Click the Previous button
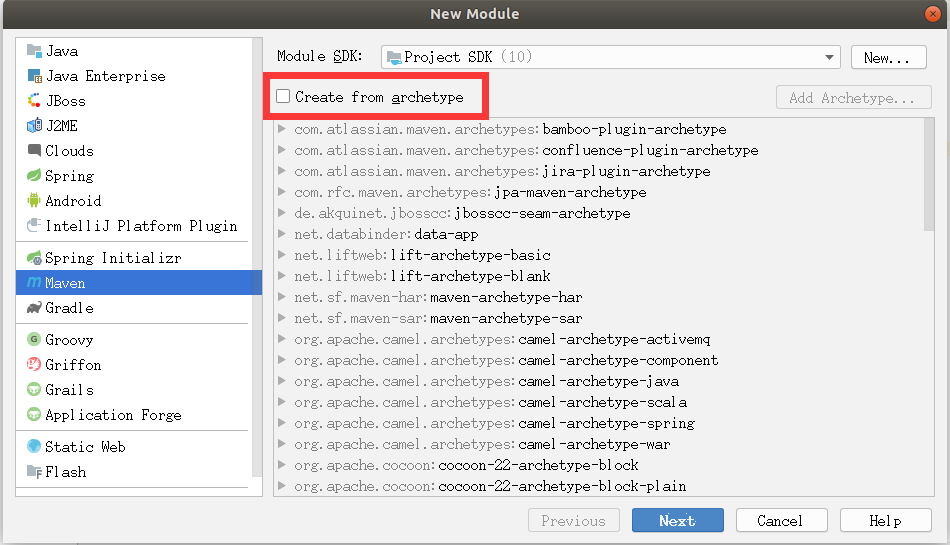This screenshot has height=545, width=950. point(574,520)
